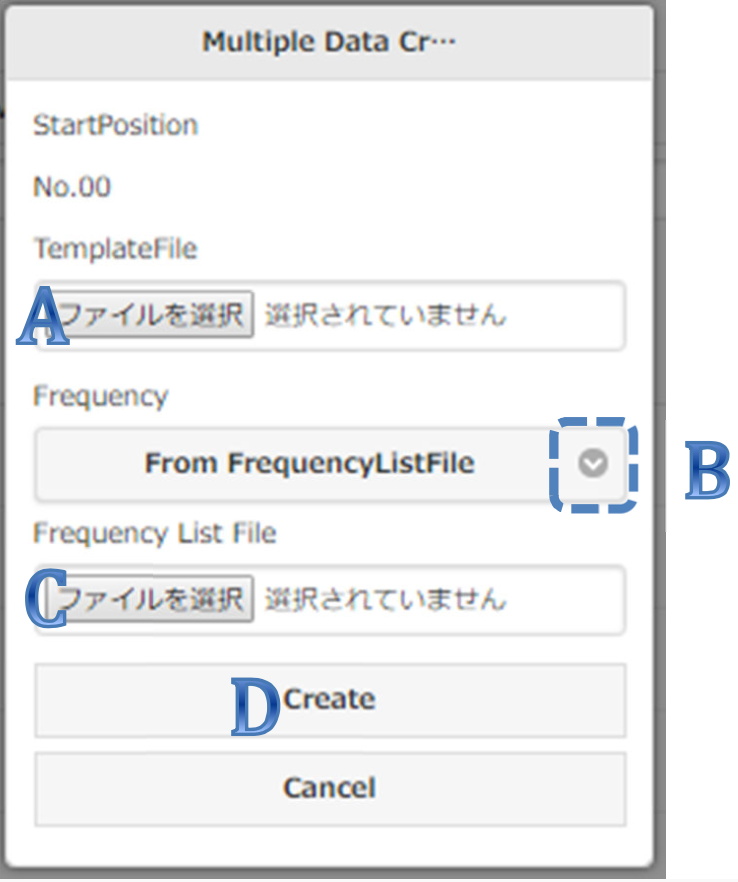Screen dimensions: 738x882
Task: Click the blue letter D marker
Action: pos(255,708)
